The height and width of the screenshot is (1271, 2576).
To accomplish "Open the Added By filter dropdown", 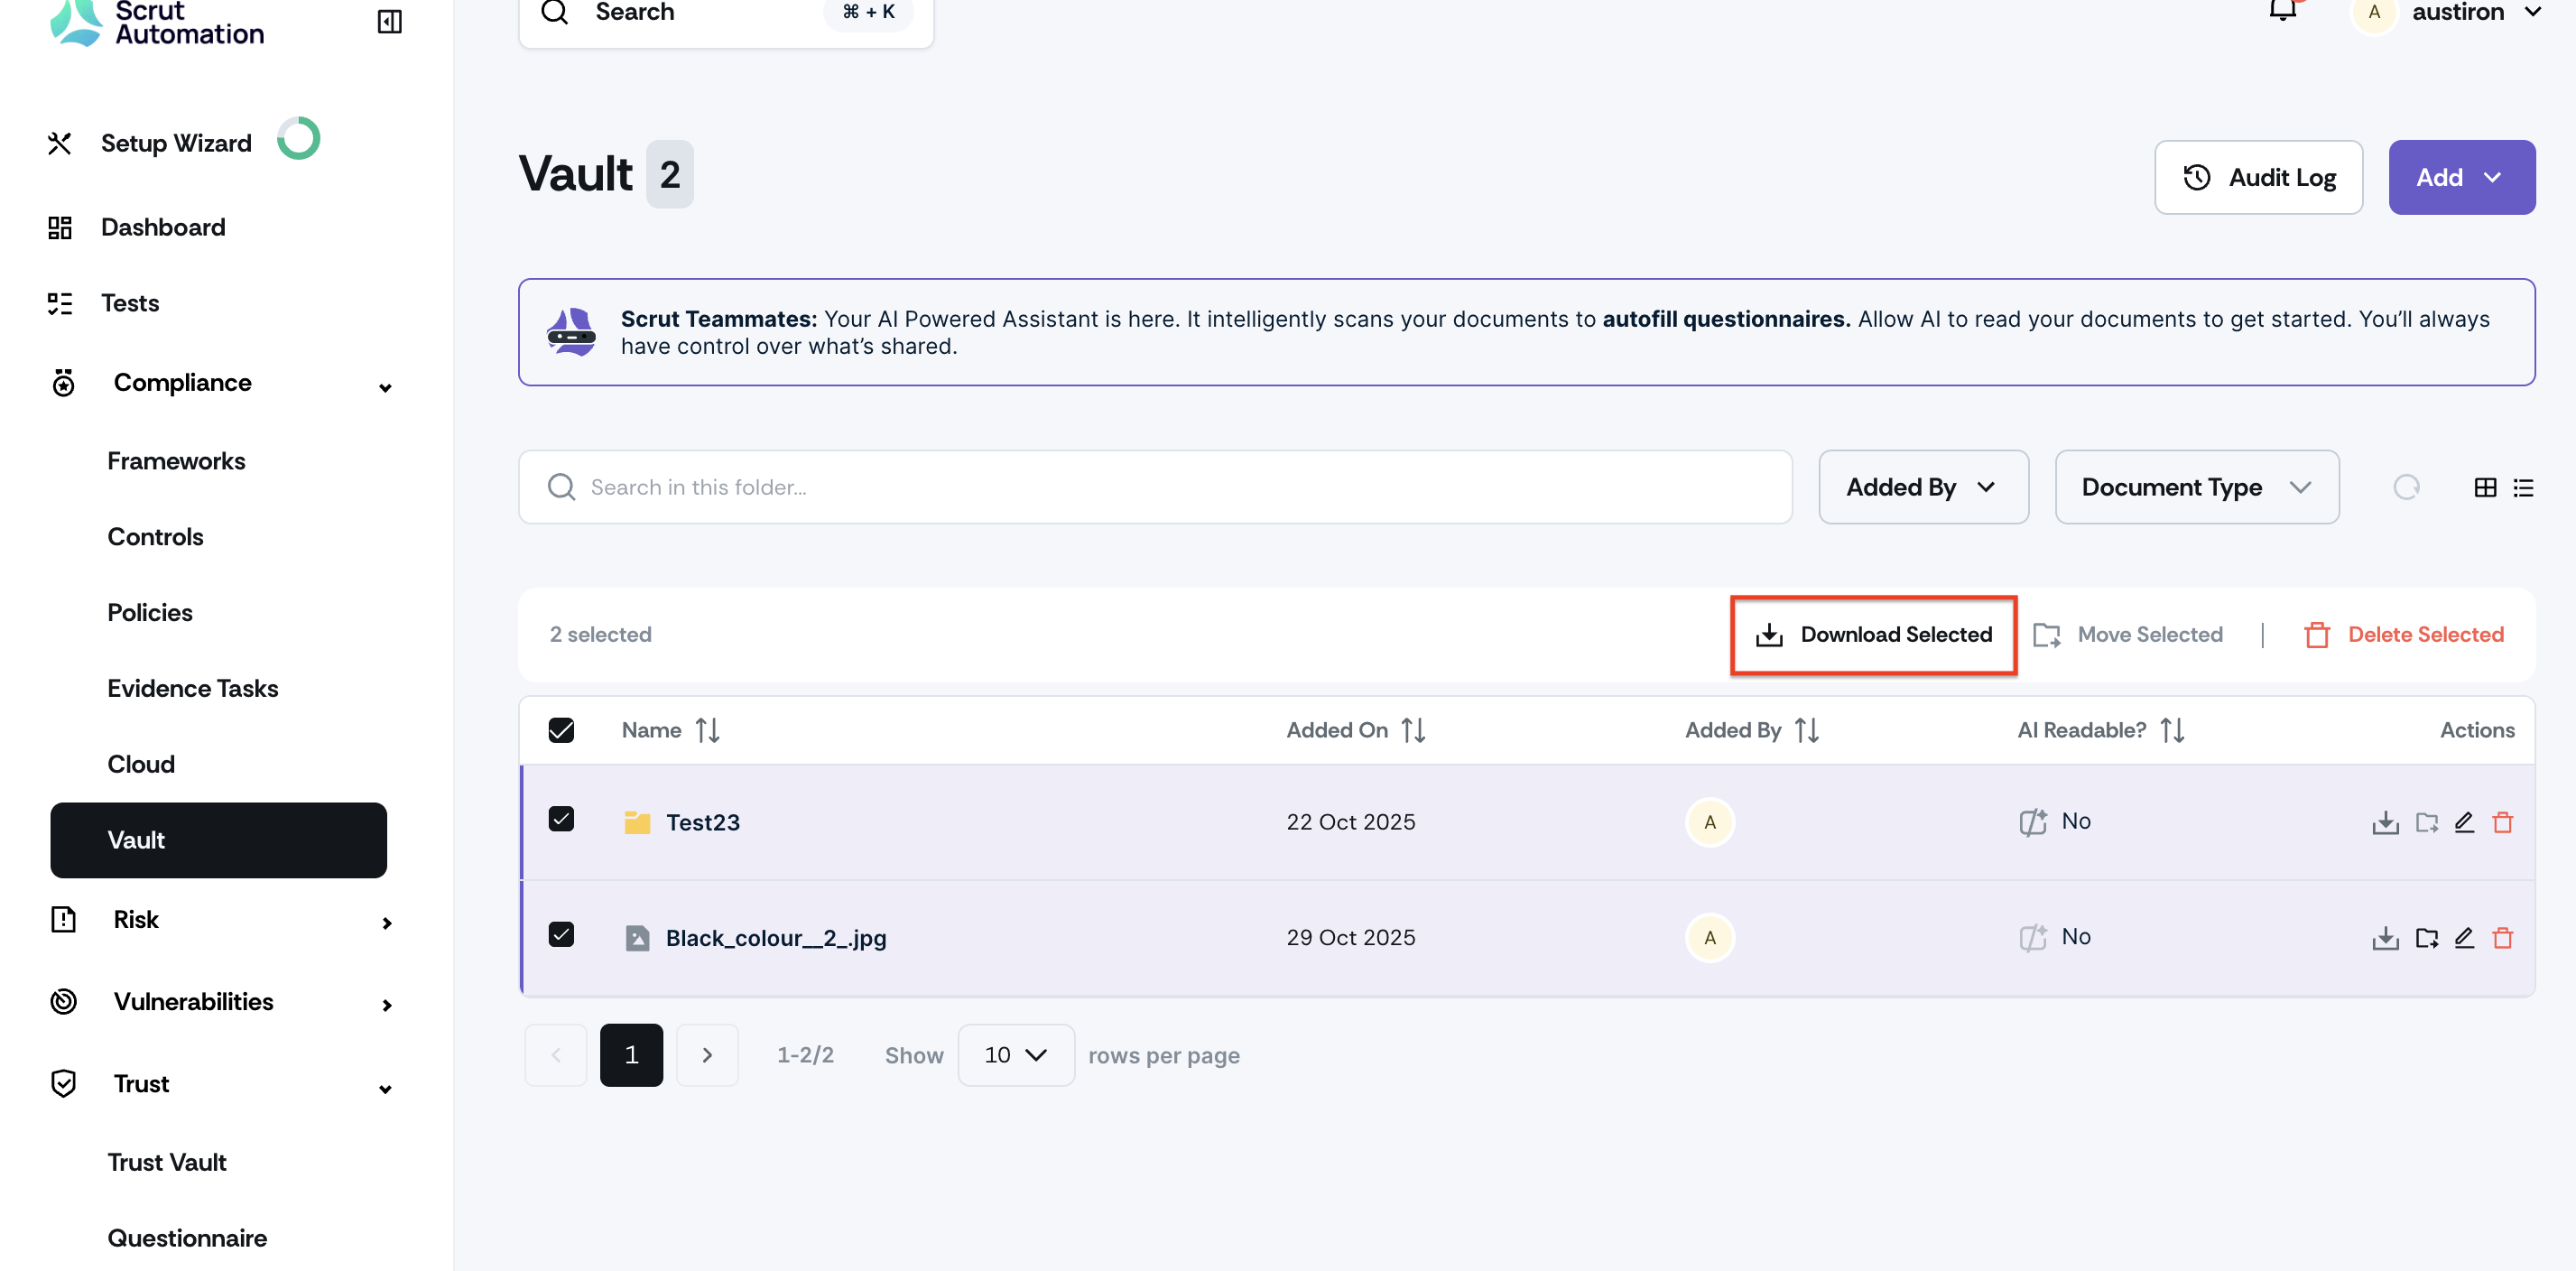I will click(1922, 487).
